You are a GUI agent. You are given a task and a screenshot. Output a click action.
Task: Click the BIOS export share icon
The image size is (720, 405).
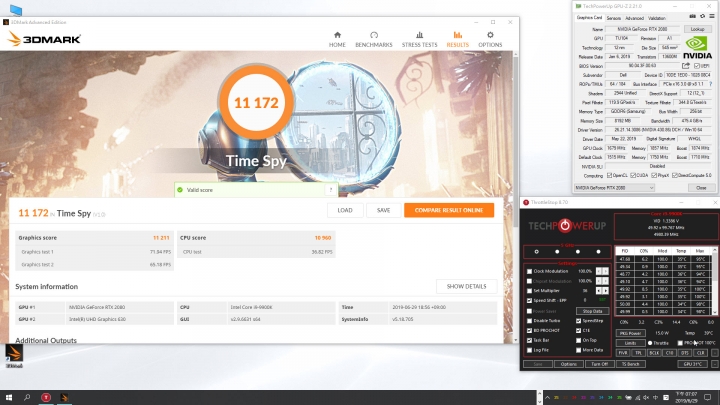coord(686,66)
